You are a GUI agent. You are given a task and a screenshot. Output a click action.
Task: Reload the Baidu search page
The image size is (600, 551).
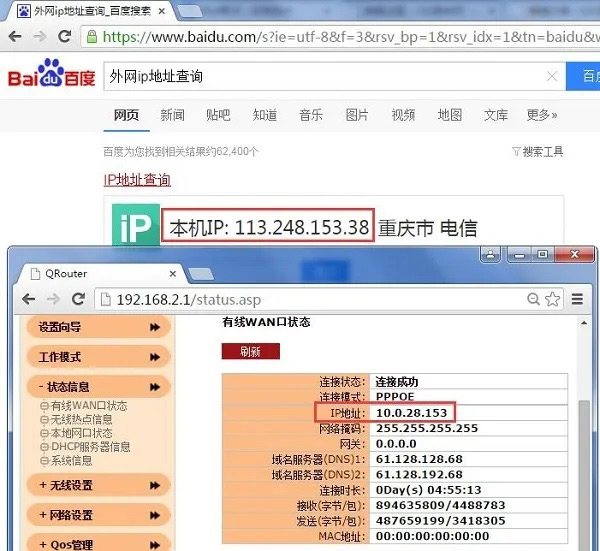pyautogui.click(x=64, y=36)
